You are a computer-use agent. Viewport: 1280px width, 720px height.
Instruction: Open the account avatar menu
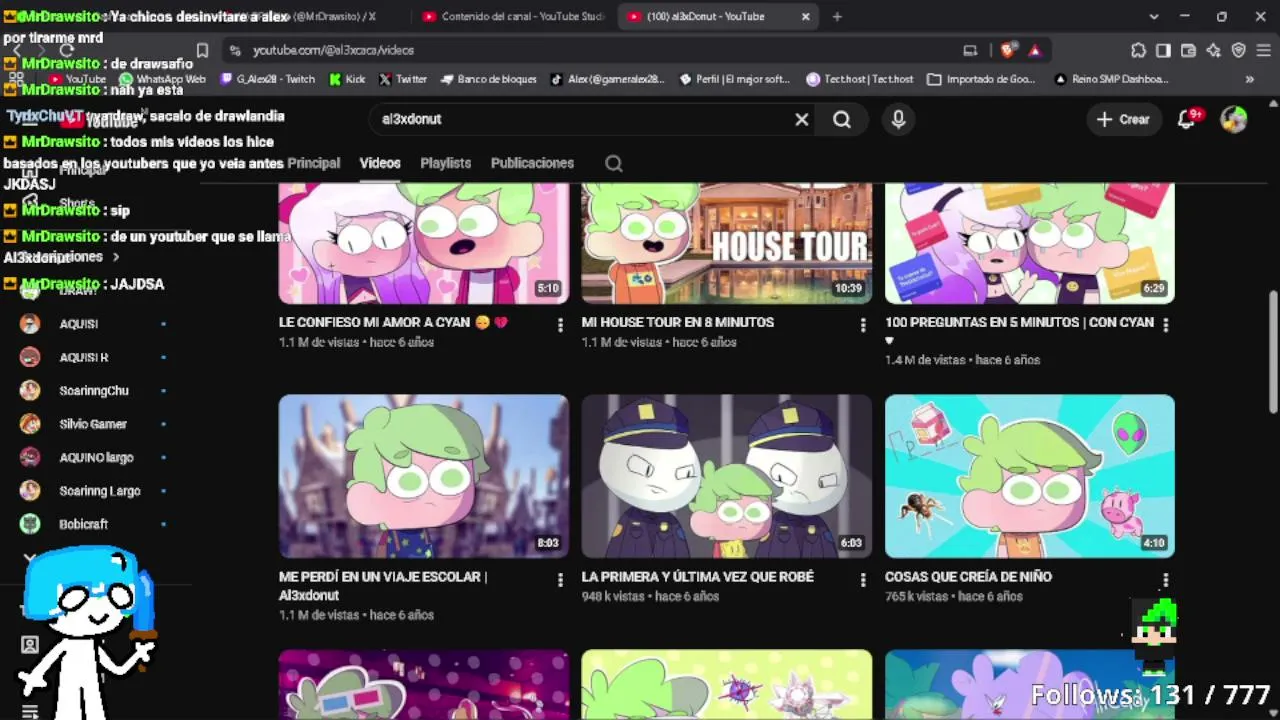coord(1234,119)
